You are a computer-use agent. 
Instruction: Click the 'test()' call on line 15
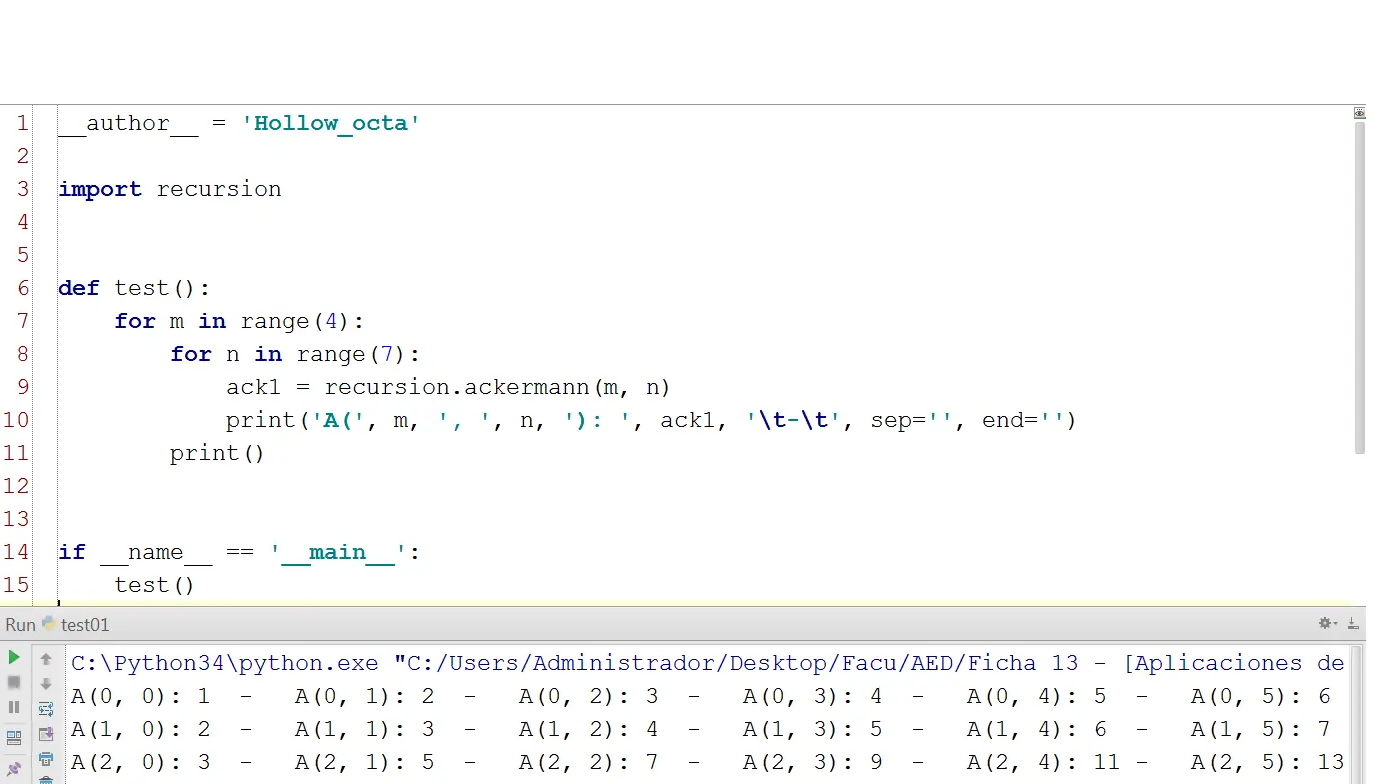[154, 585]
